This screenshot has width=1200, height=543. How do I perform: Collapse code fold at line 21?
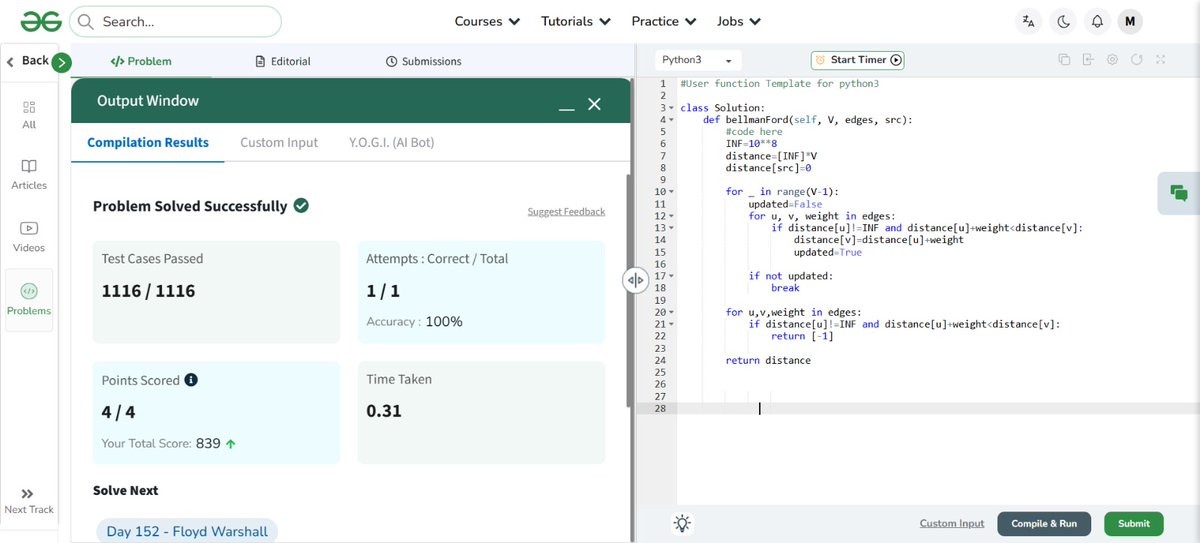coord(672,324)
